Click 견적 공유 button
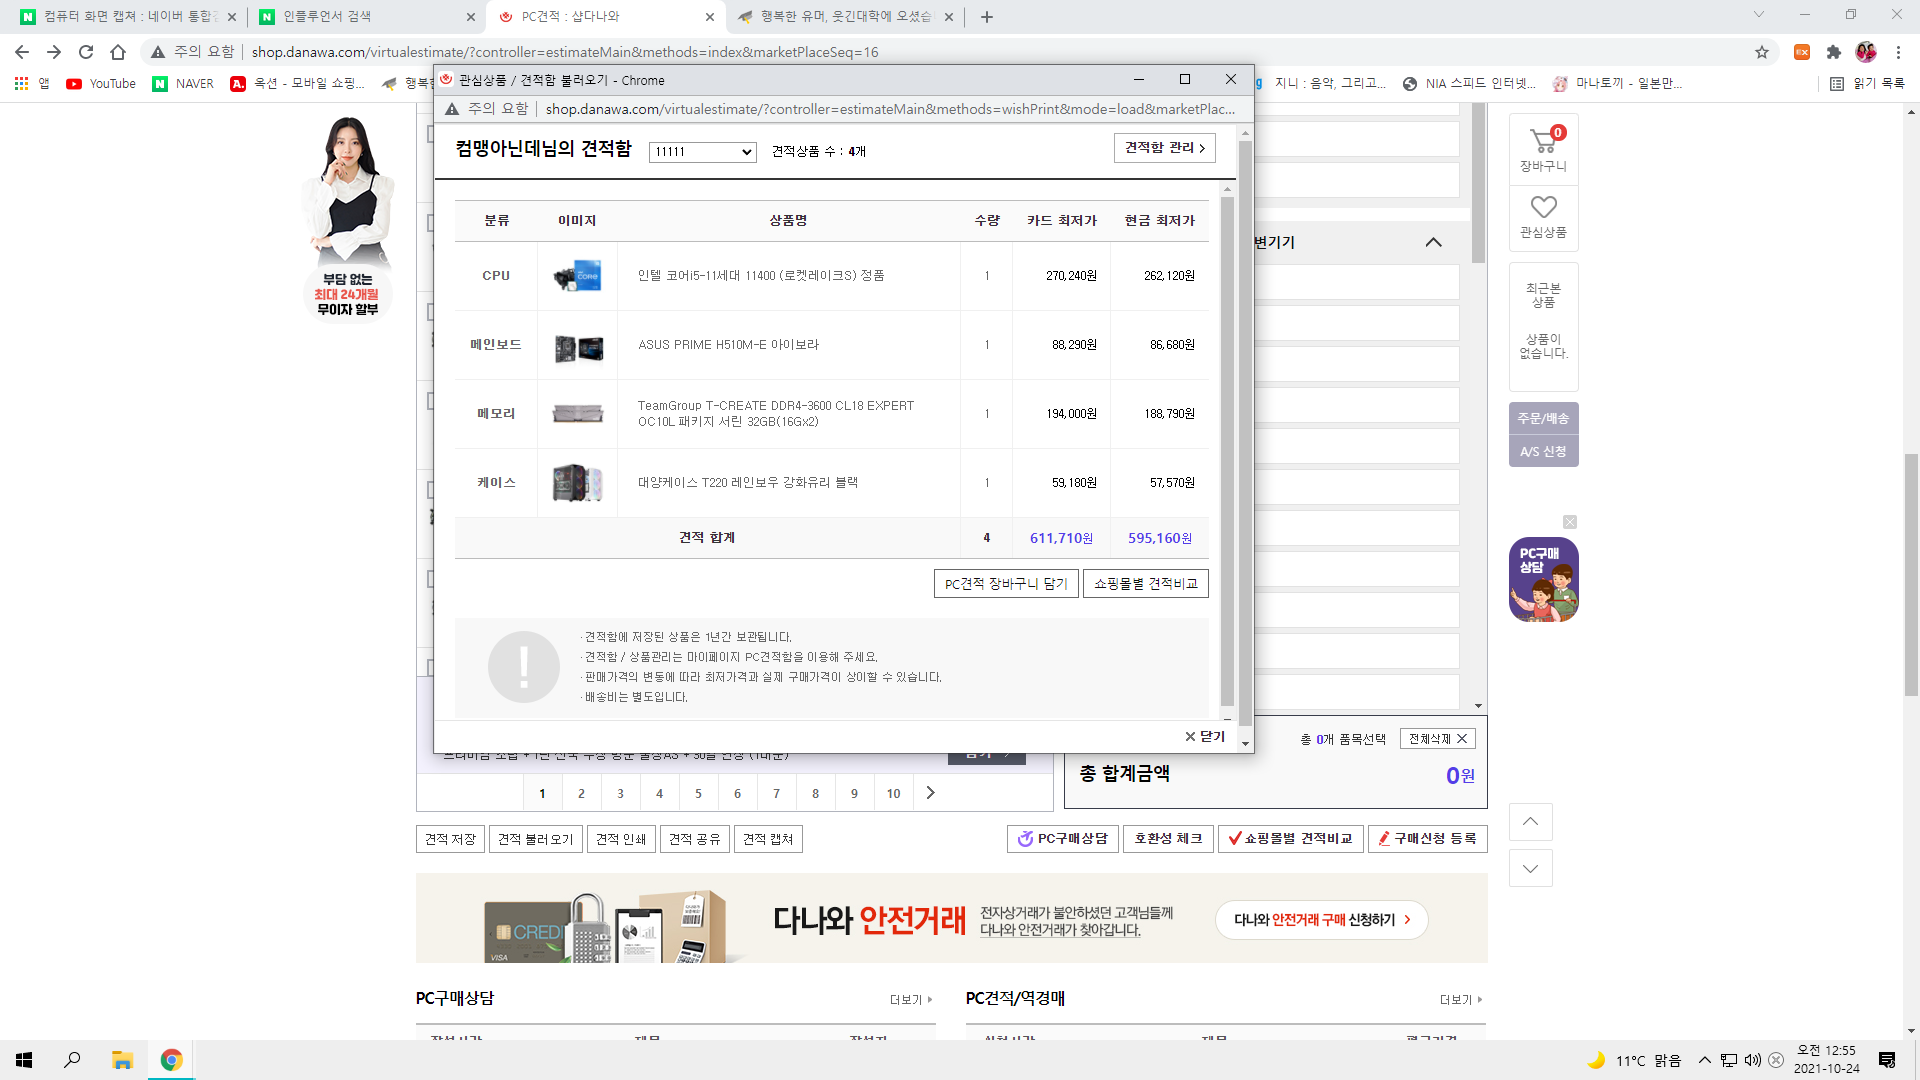Screen dimensions: 1920x1080 coord(695,839)
